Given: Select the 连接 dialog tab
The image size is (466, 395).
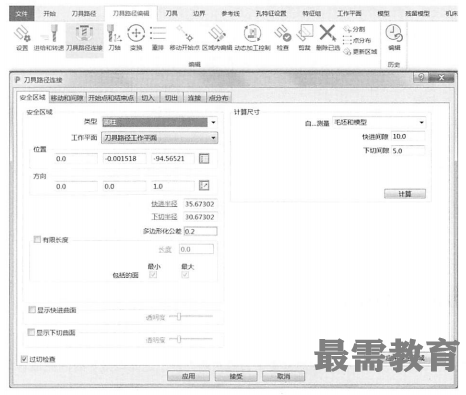Looking at the screenshot, I should [x=194, y=98].
